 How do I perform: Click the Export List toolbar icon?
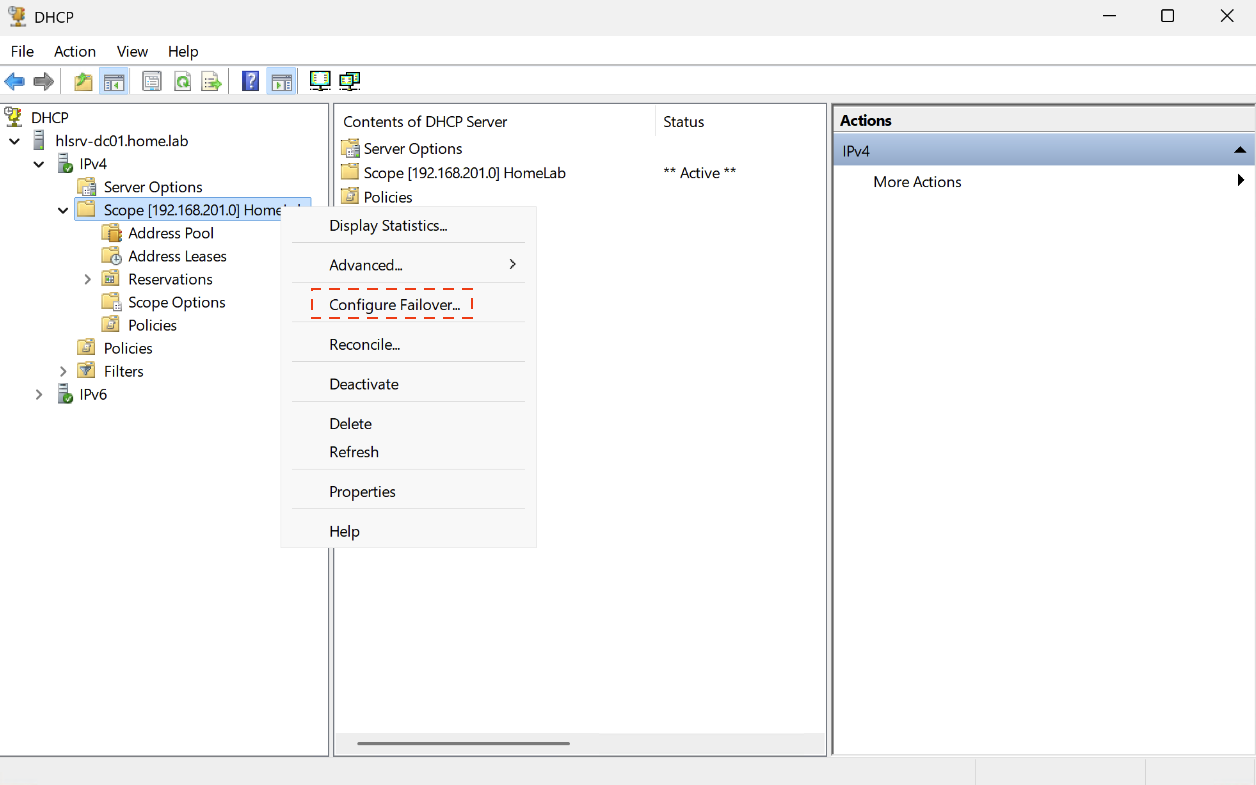point(211,82)
